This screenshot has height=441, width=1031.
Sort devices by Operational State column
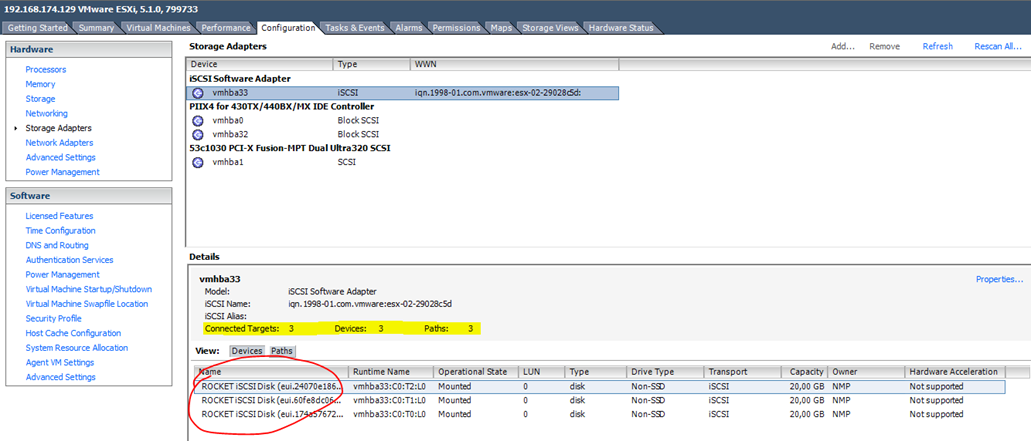pos(476,371)
